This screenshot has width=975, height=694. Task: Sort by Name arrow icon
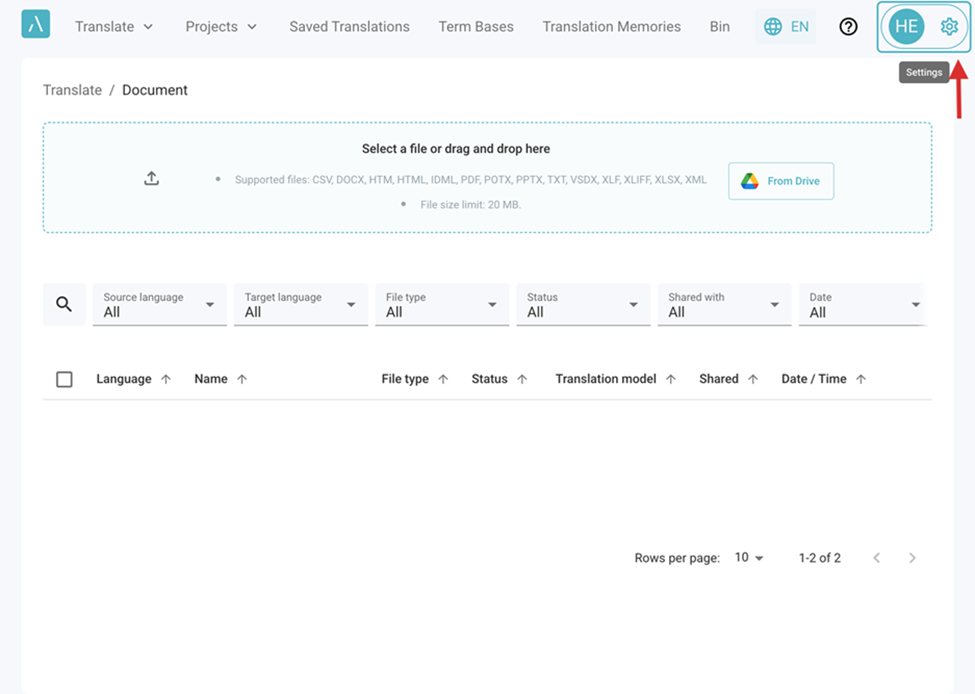(x=242, y=379)
